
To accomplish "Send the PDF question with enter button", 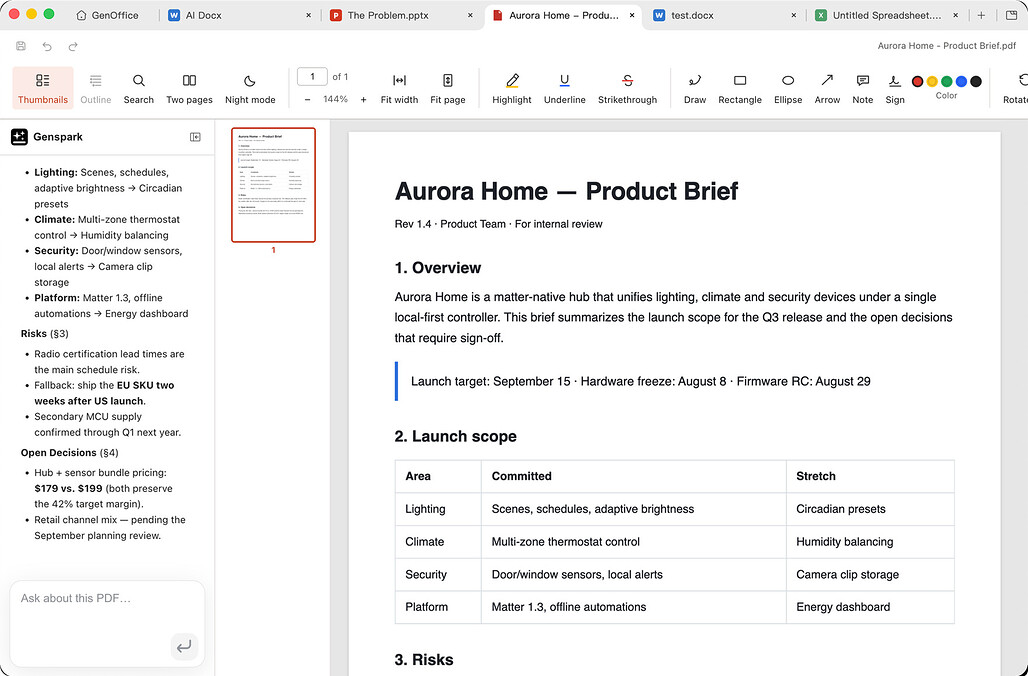I will 184,646.
